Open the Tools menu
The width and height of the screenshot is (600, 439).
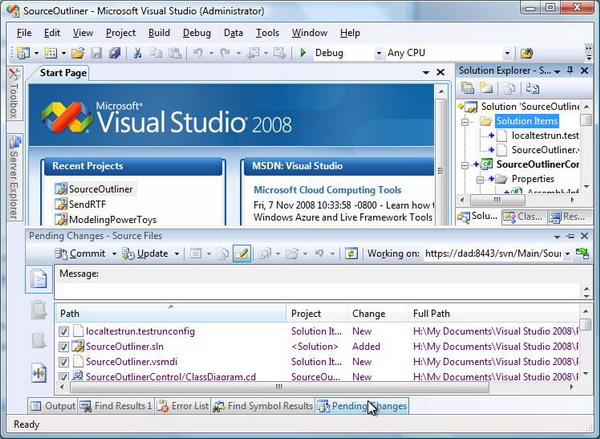click(267, 33)
